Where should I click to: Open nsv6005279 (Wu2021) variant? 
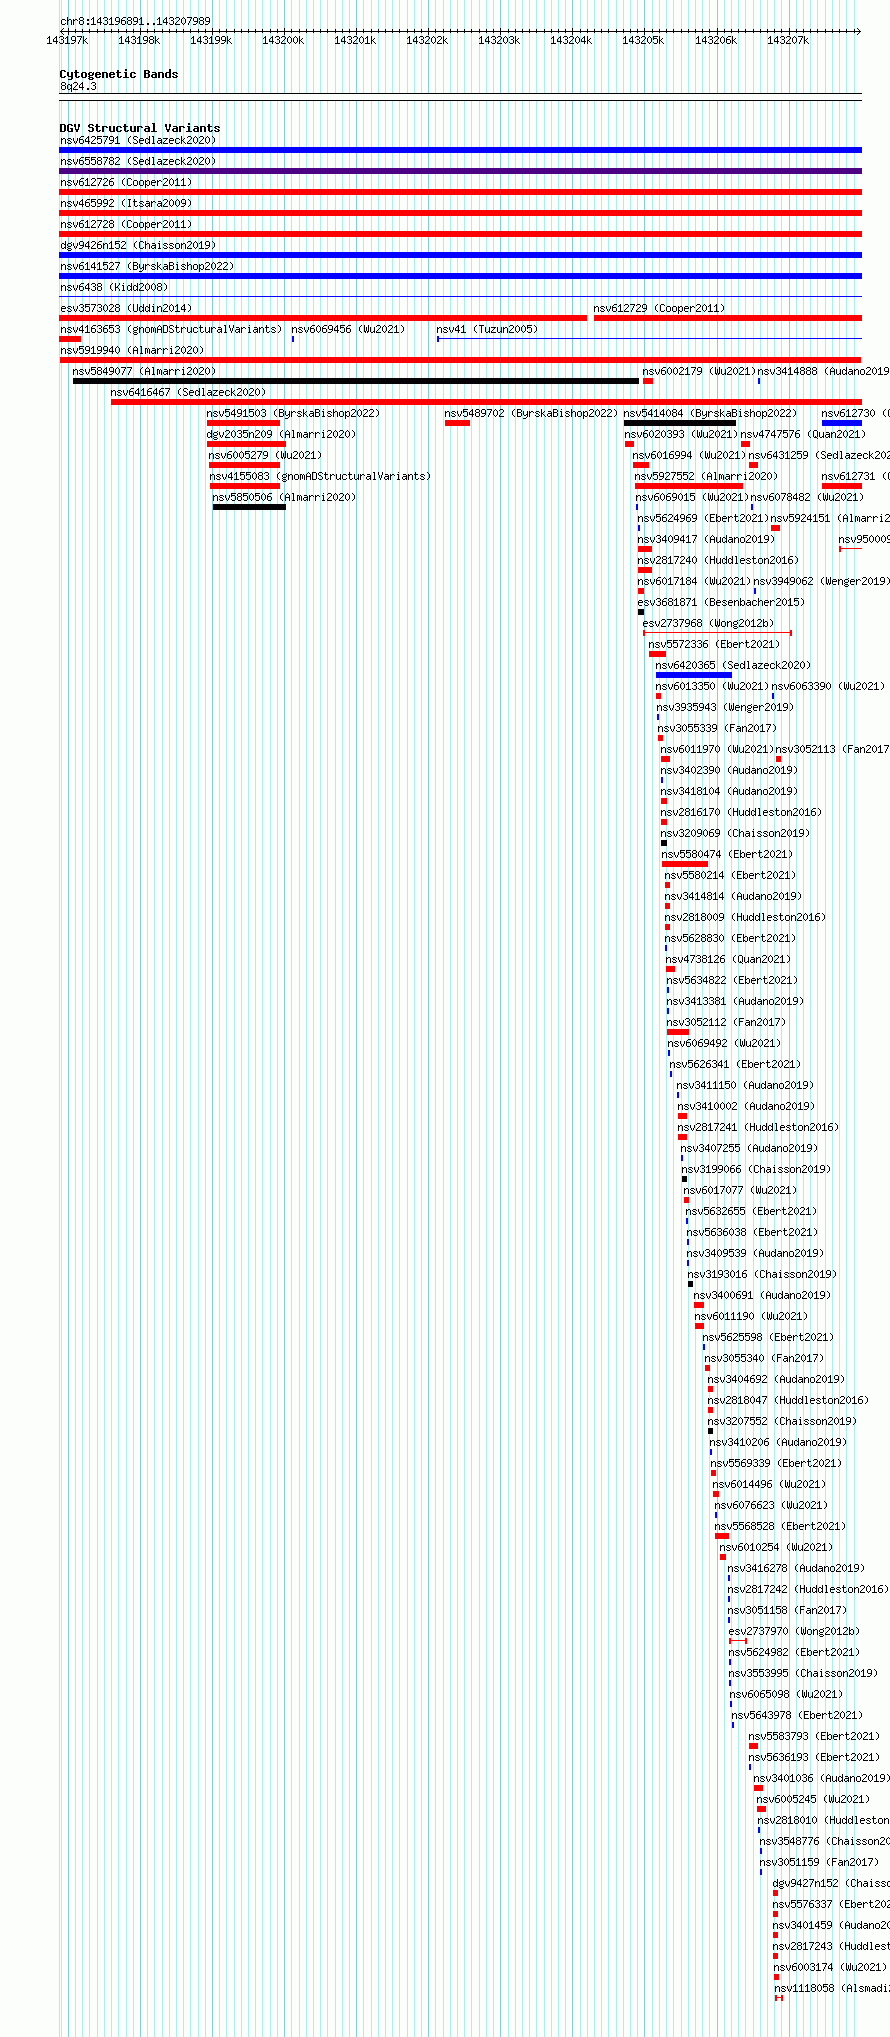tap(265, 455)
